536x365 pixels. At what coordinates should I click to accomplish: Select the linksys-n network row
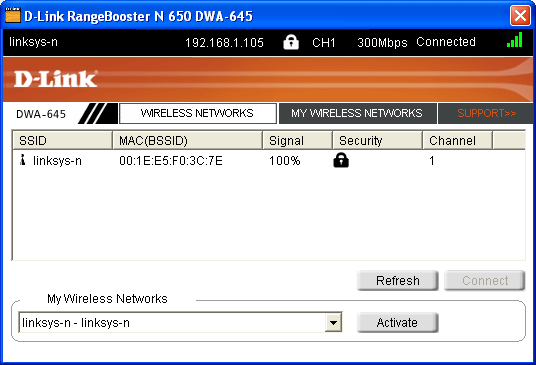point(269,160)
